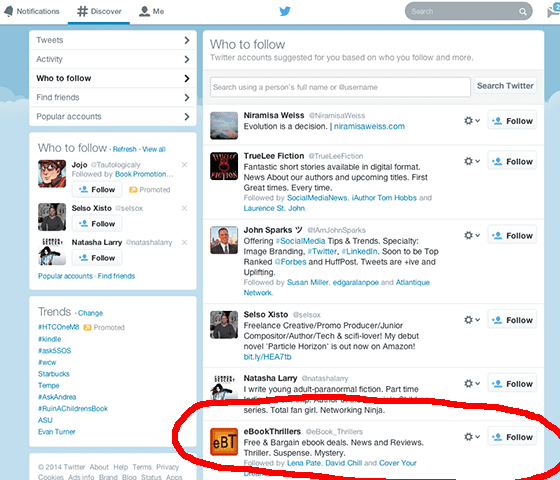Viewport: 560px width, 480px height.
Task: Open the #RuinAChildrensBook trend
Action: (73, 409)
